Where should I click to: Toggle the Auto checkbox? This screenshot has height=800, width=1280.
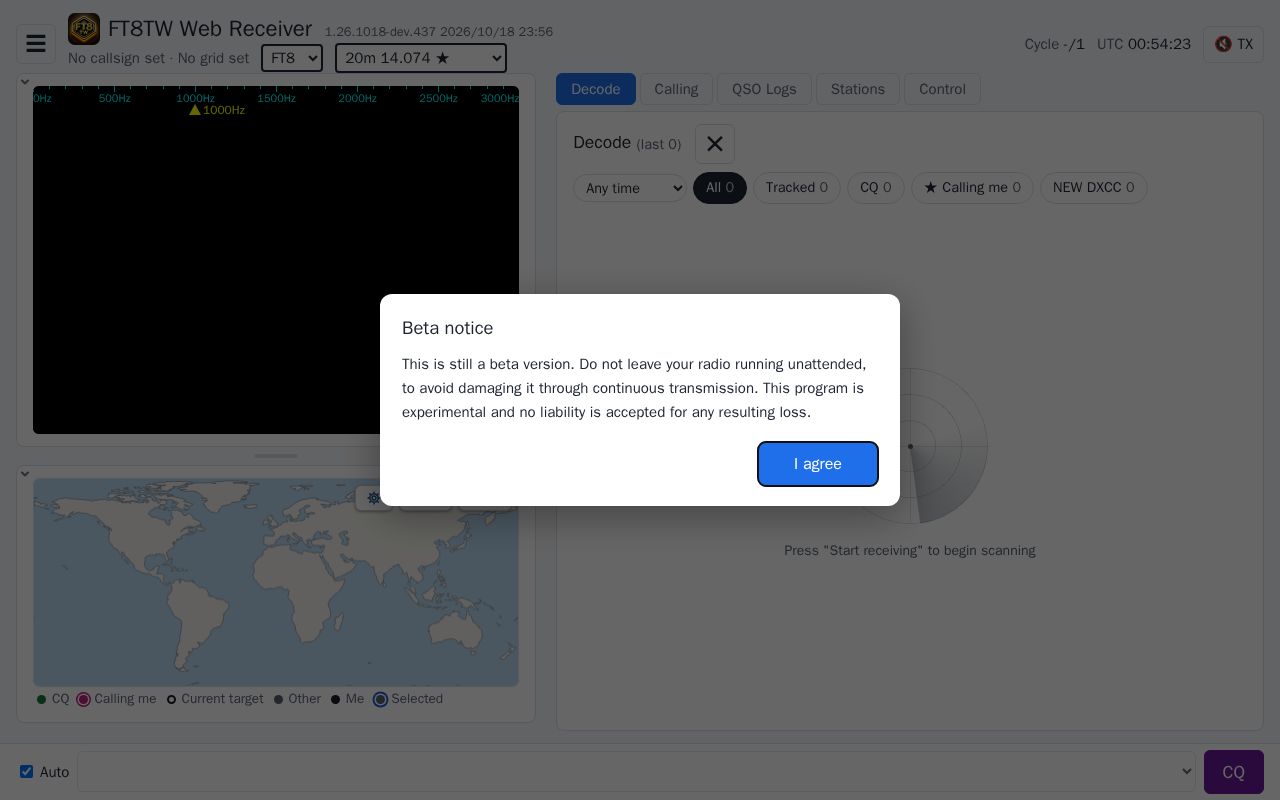click(x=27, y=771)
